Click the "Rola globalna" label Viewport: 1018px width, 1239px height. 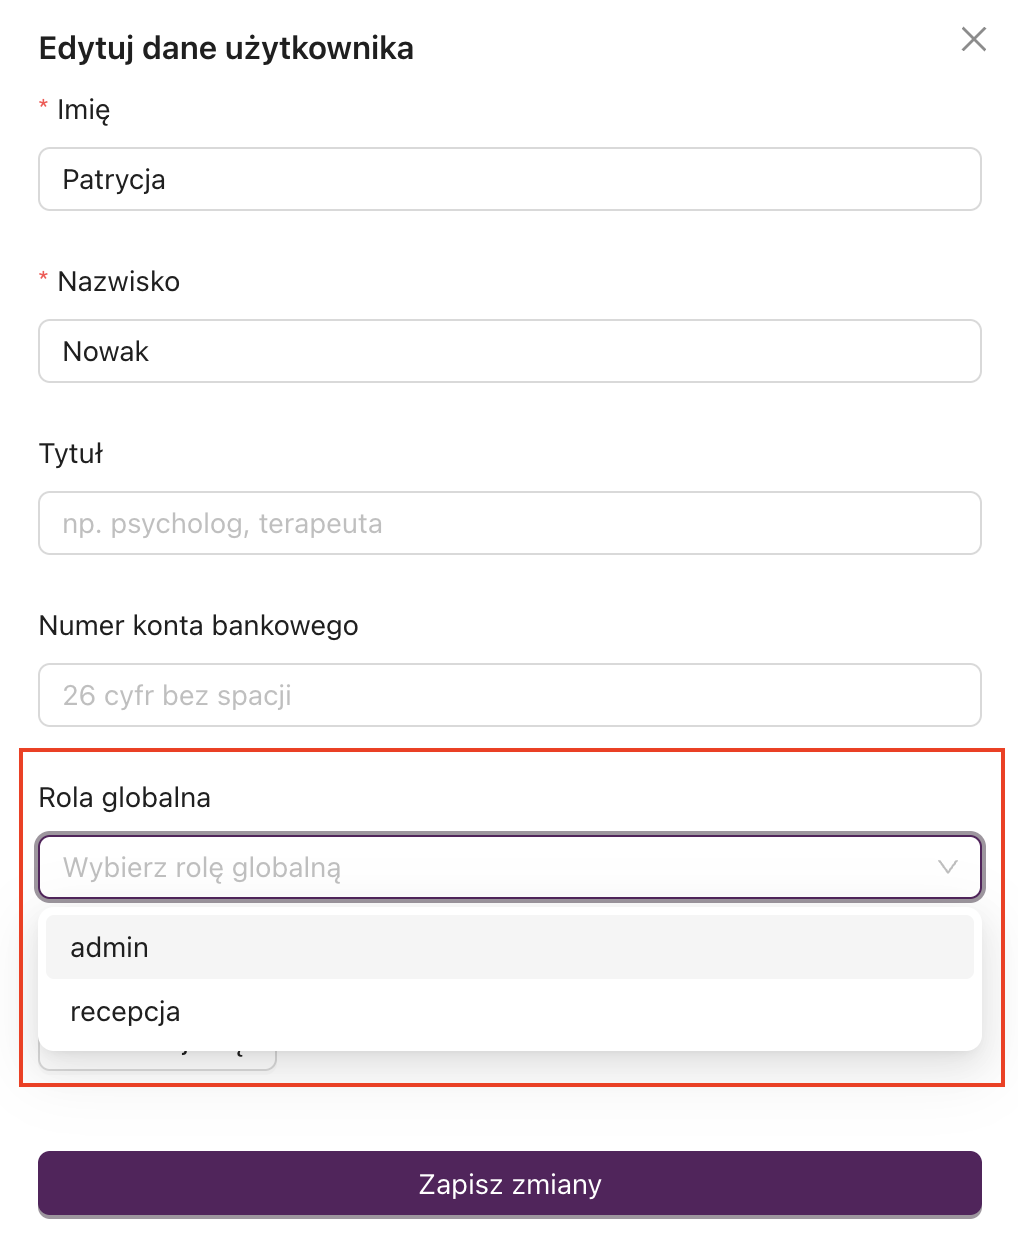pos(124,797)
